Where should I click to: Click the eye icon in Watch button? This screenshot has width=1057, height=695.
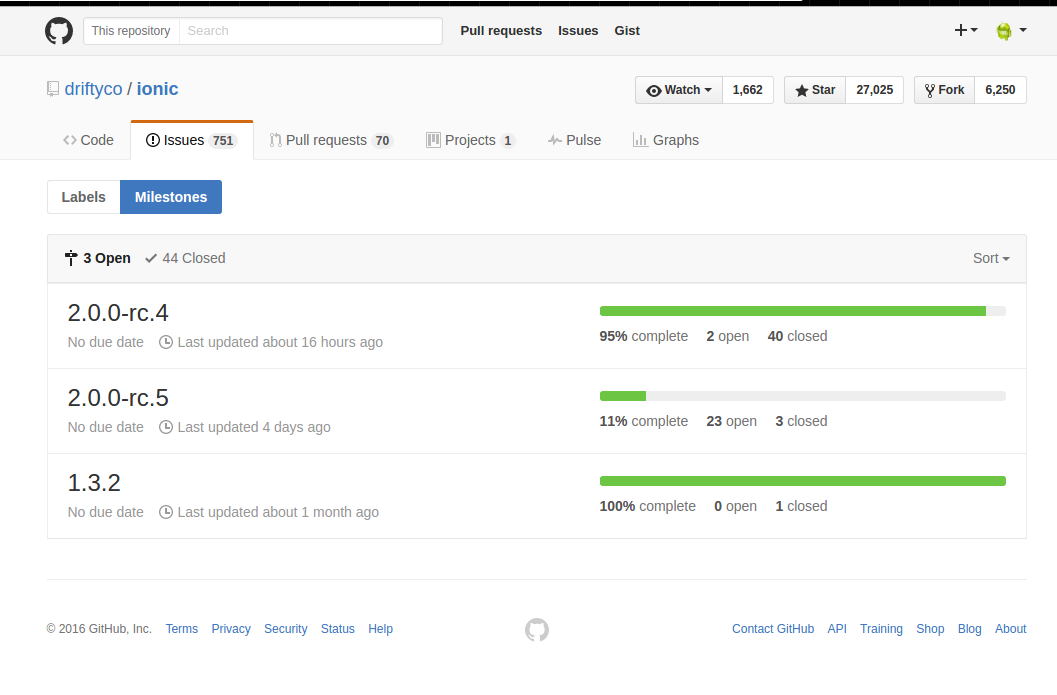(x=653, y=90)
